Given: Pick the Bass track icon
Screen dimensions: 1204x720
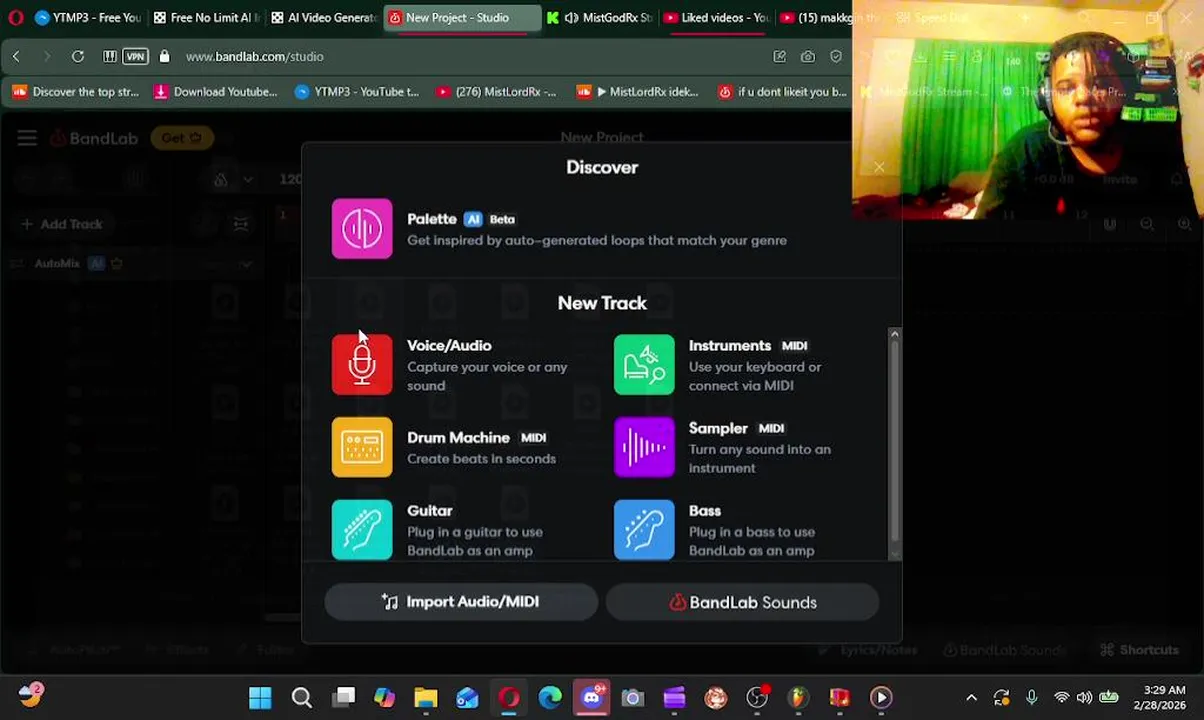Looking at the screenshot, I should click(644, 530).
